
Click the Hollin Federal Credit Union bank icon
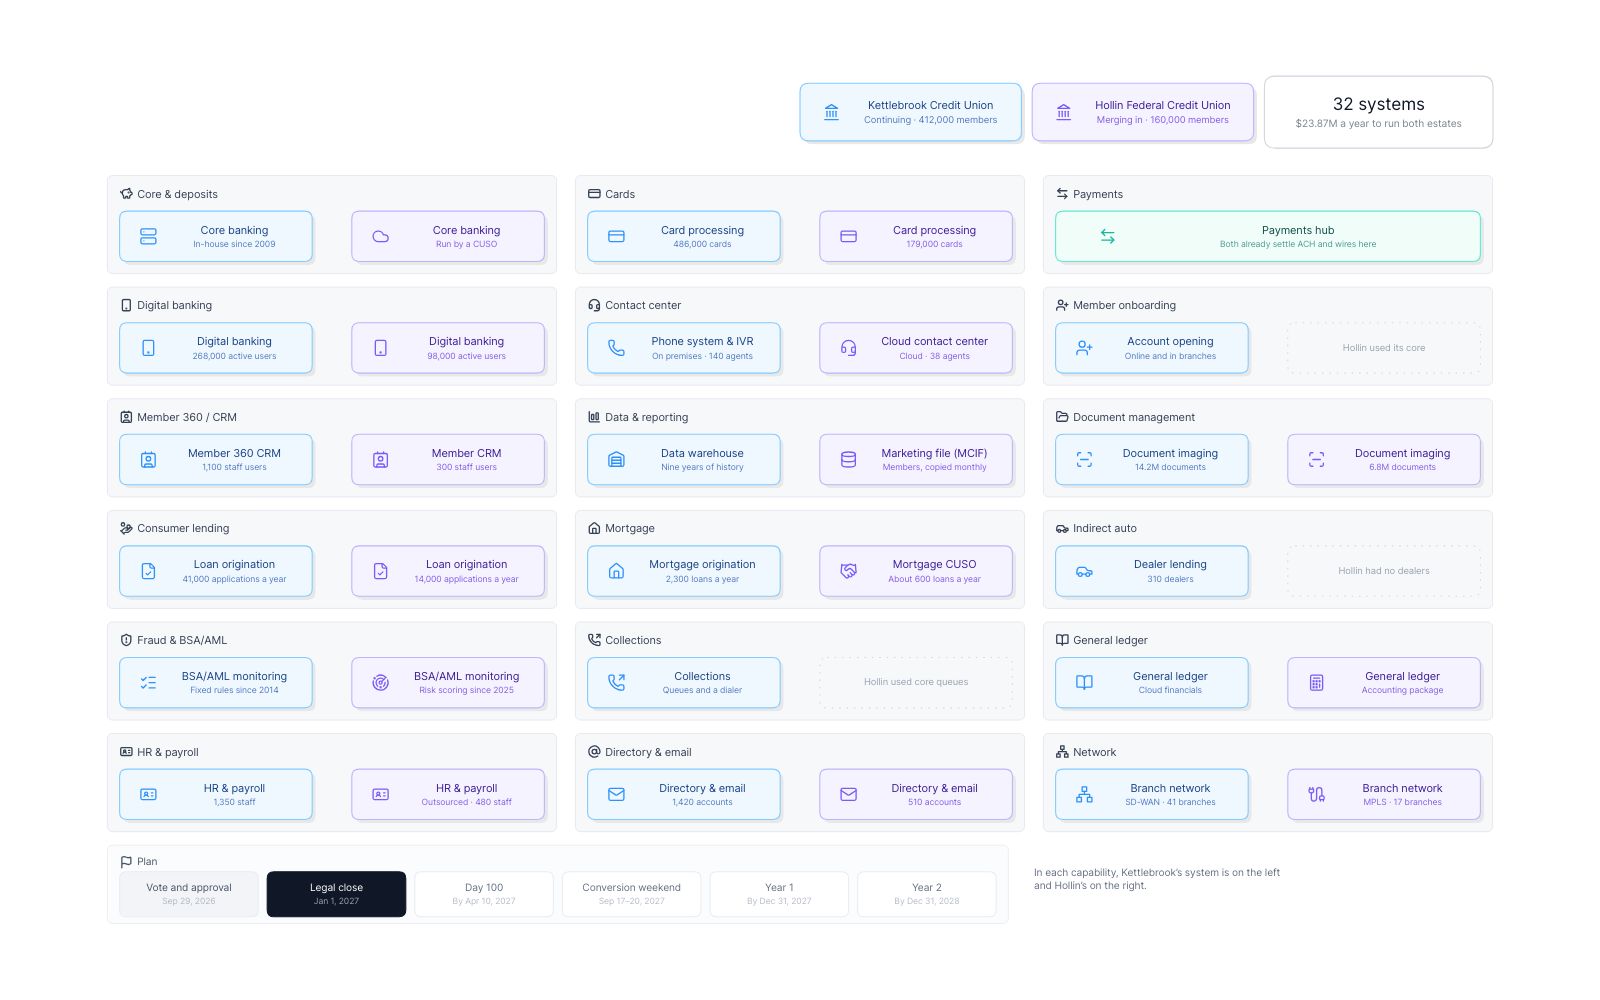tap(1063, 112)
